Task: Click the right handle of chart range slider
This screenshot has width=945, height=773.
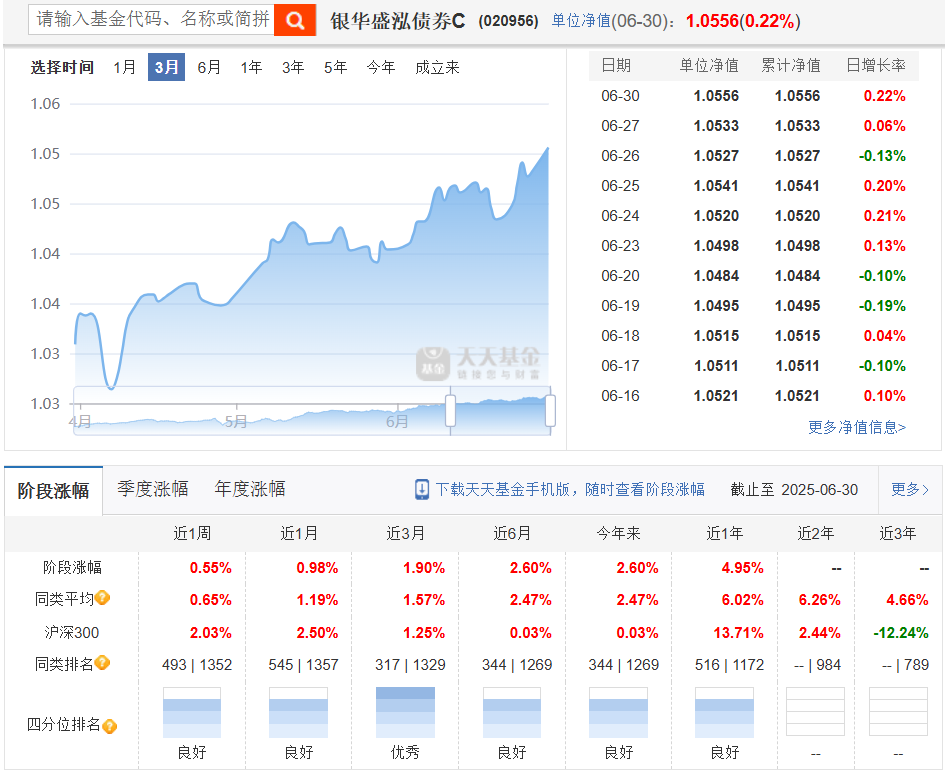Action: click(550, 411)
